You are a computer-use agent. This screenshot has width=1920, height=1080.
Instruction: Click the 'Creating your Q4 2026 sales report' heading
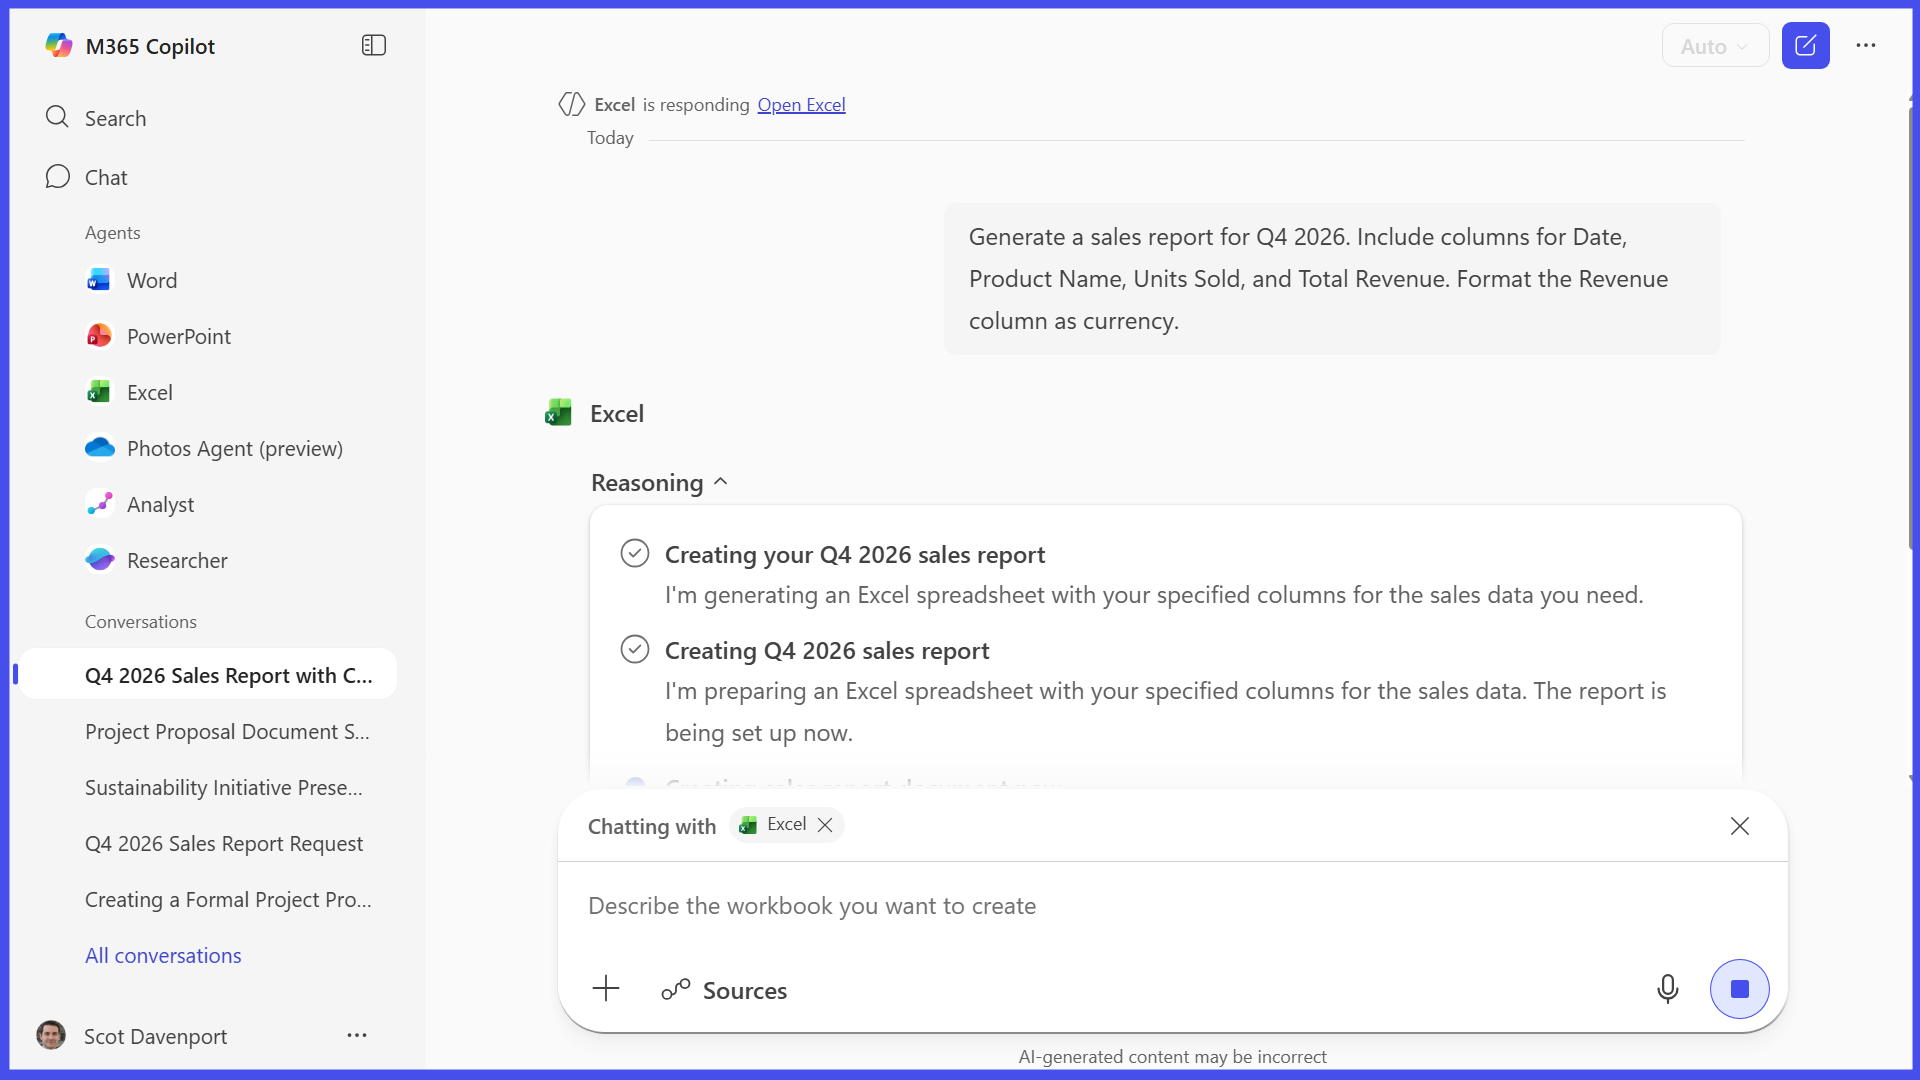coord(855,554)
